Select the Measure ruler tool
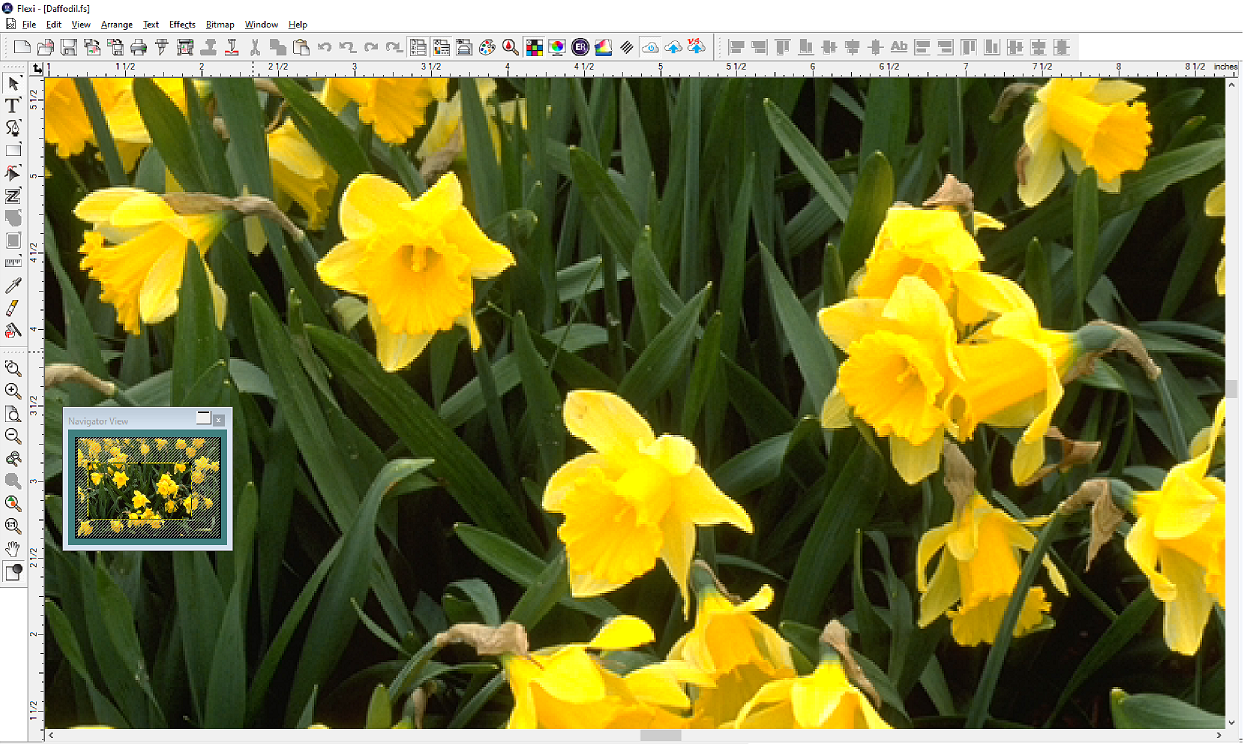Viewport: 1243px width, 744px height. pyautogui.click(x=13, y=263)
